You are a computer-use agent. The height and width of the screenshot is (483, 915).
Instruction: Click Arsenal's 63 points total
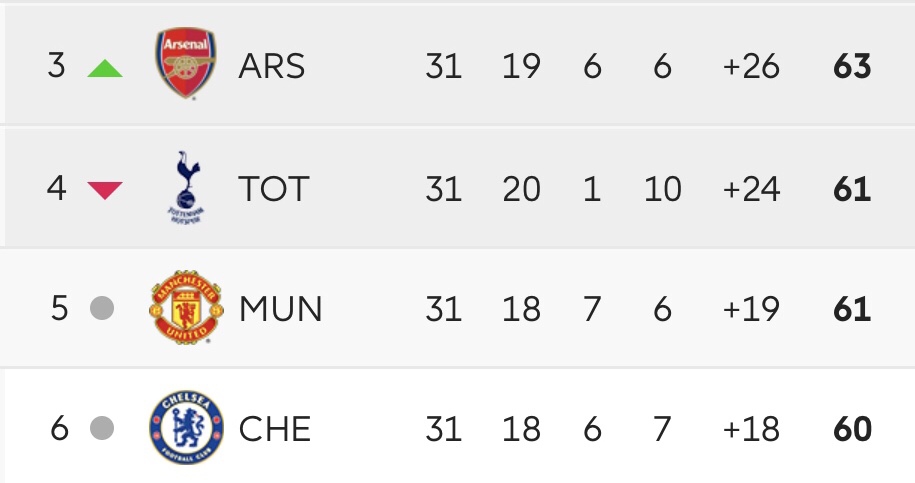point(852,66)
